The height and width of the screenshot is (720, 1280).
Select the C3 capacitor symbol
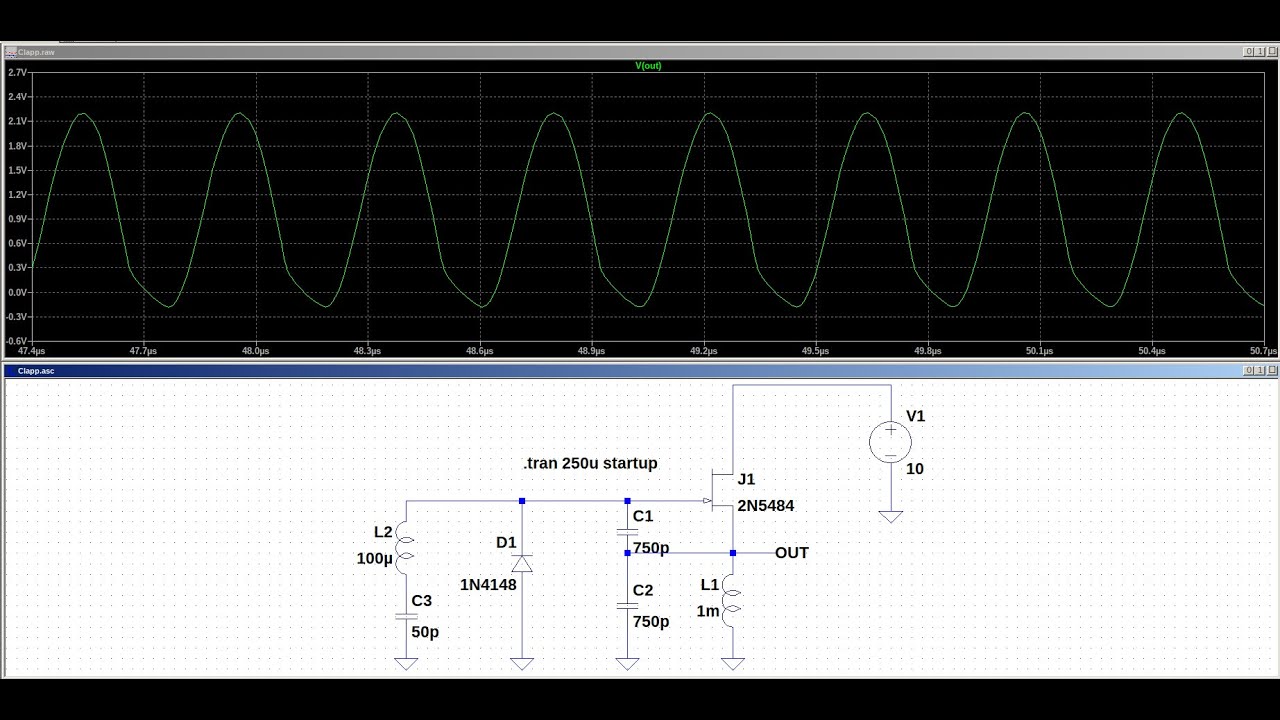(406, 616)
